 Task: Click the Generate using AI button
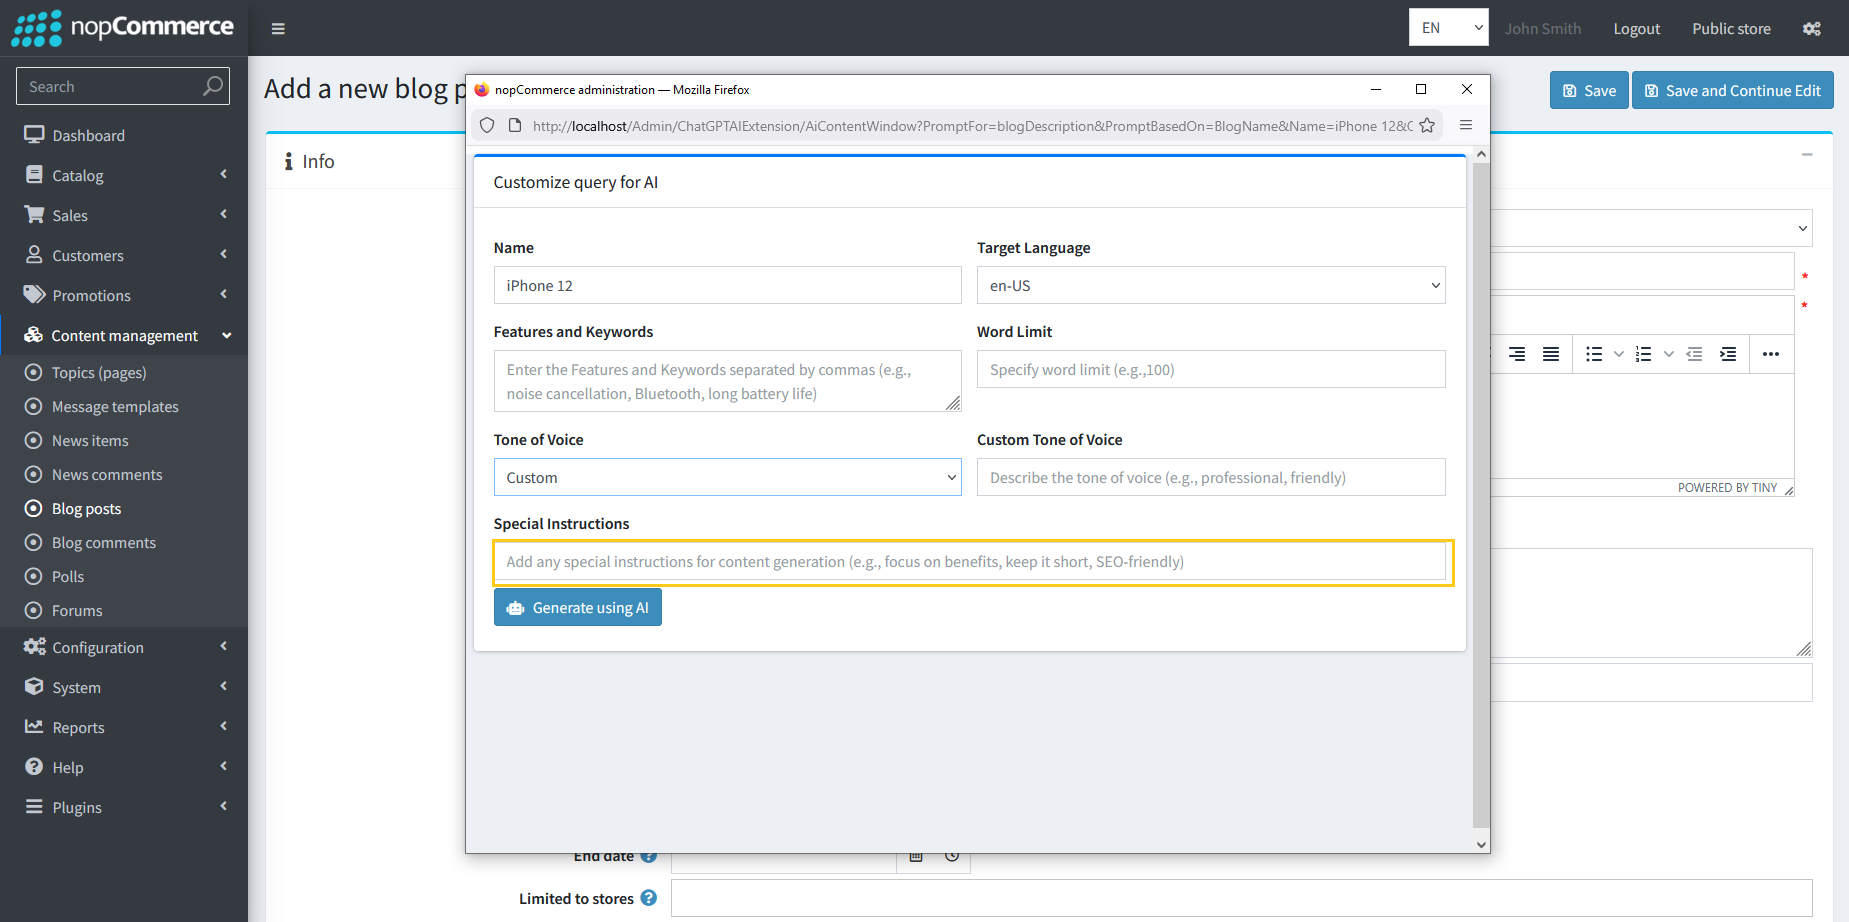[x=577, y=607]
